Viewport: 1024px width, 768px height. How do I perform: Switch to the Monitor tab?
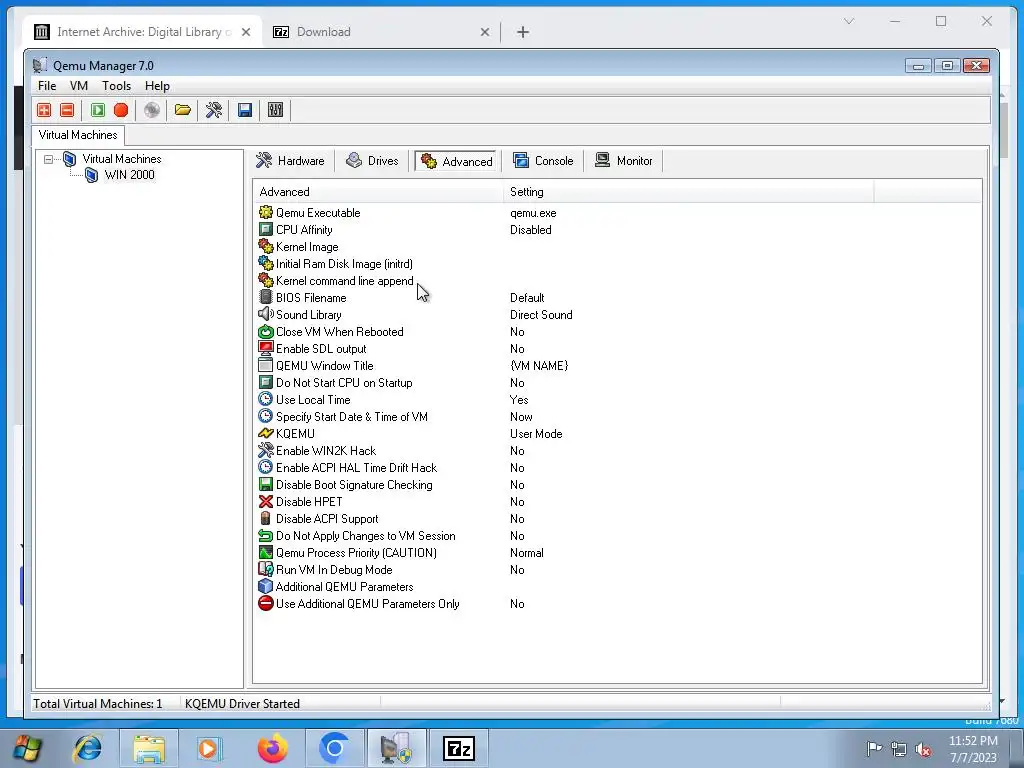pos(624,161)
